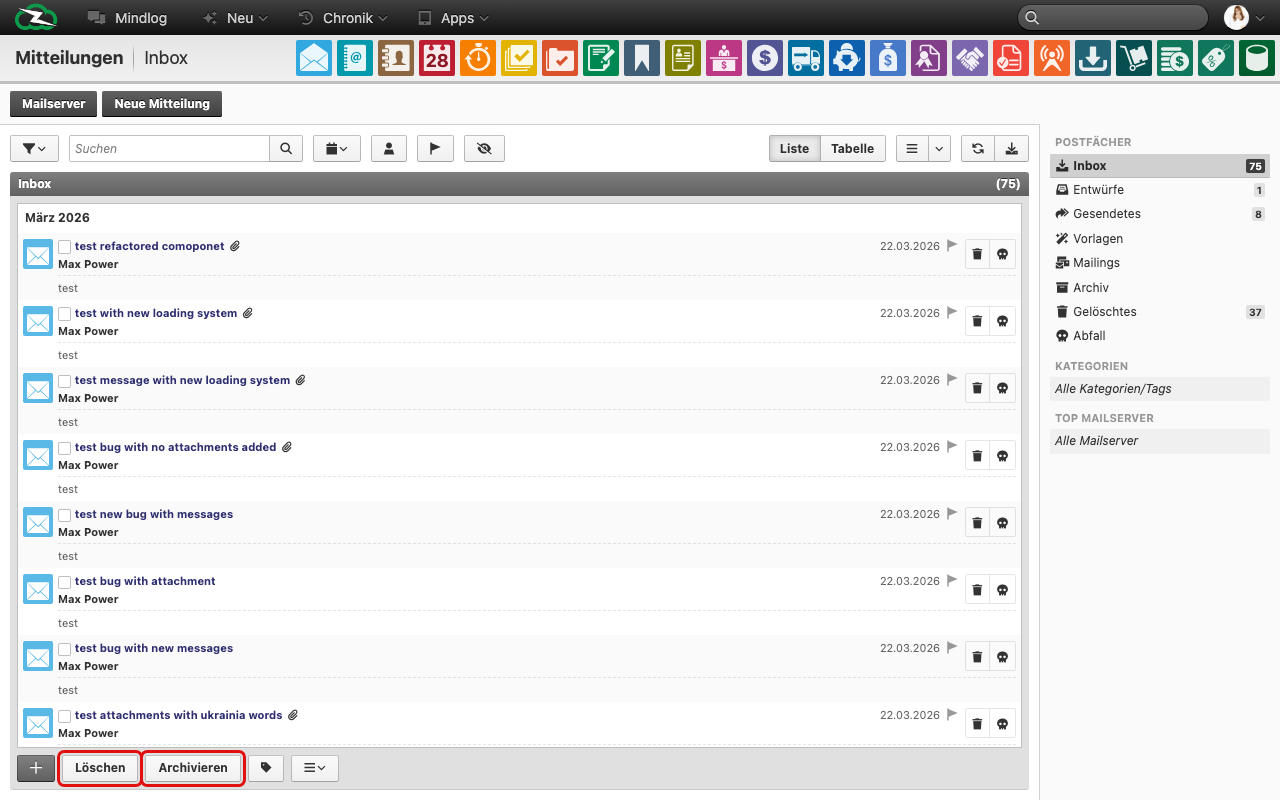The width and height of the screenshot is (1280, 800).
Task: Check the 'test bug with new messages' checkbox
Action: [x=65, y=649]
